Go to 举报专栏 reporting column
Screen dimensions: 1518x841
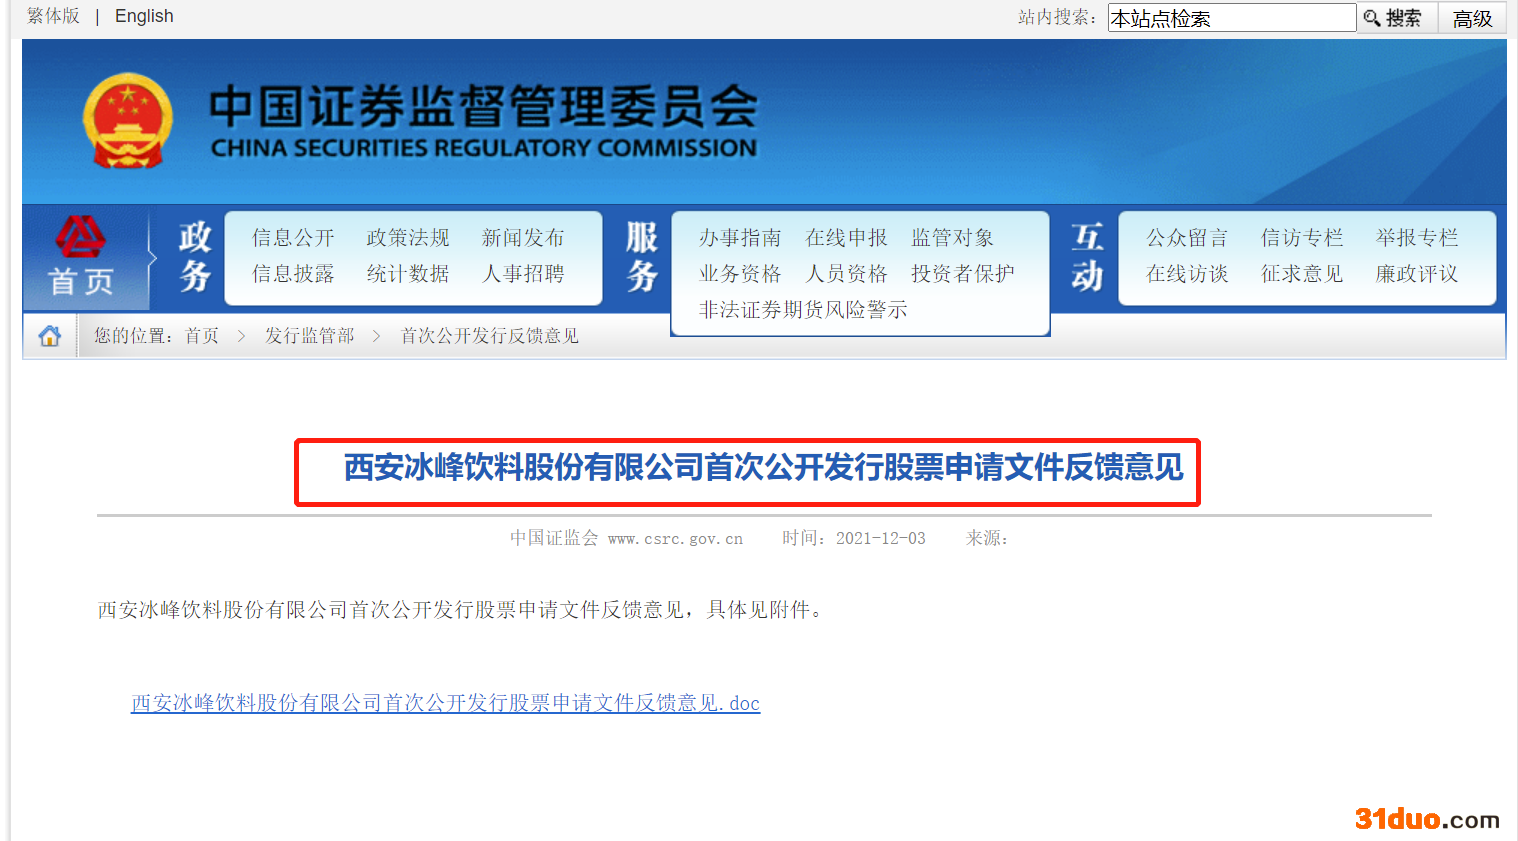tap(1417, 237)
